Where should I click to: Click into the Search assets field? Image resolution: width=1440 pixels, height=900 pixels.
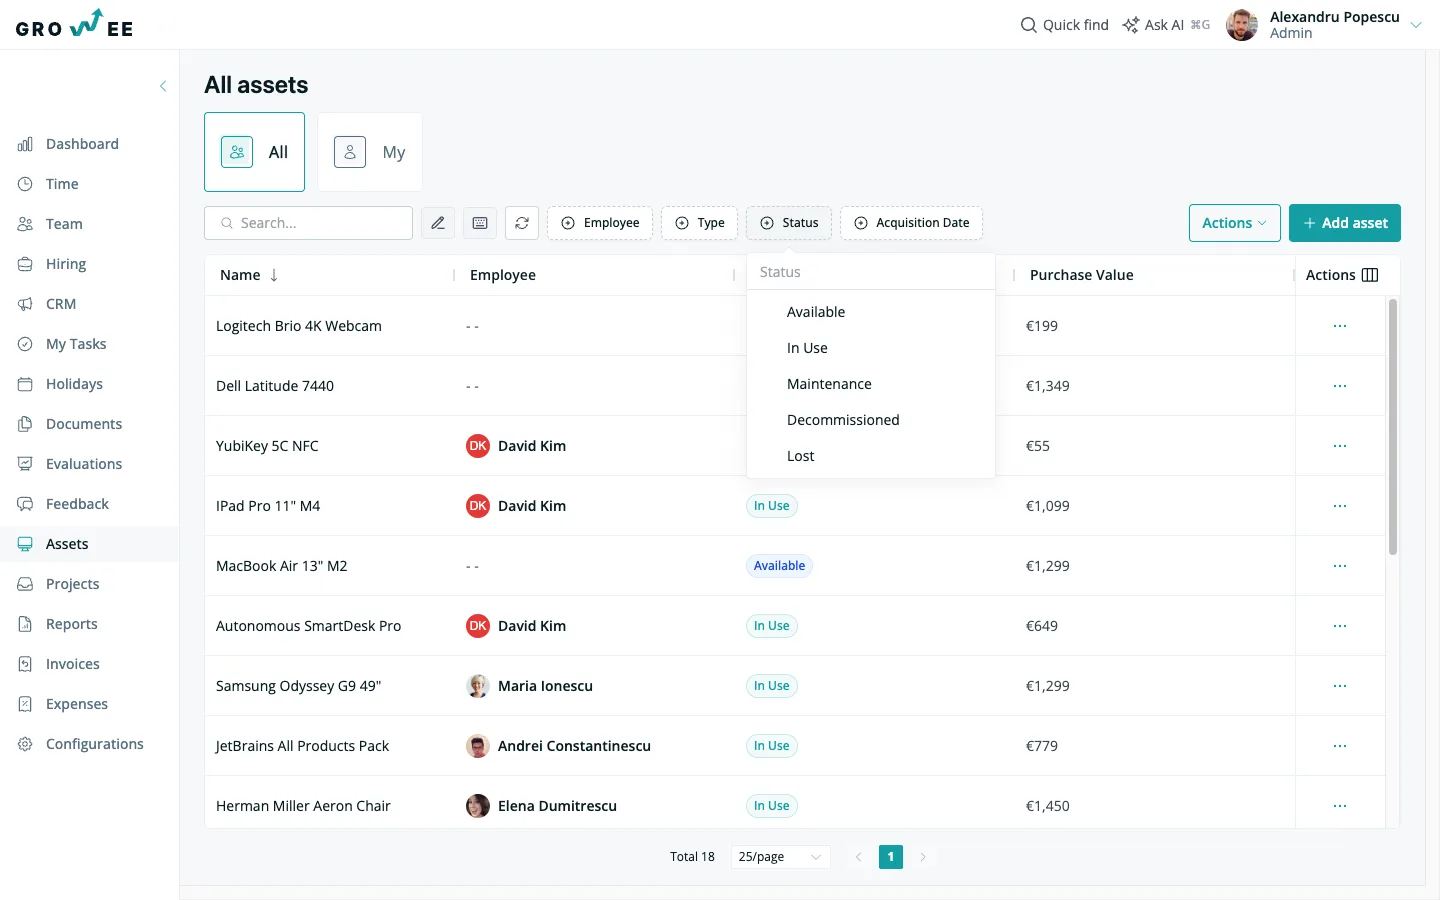[308, 223]
